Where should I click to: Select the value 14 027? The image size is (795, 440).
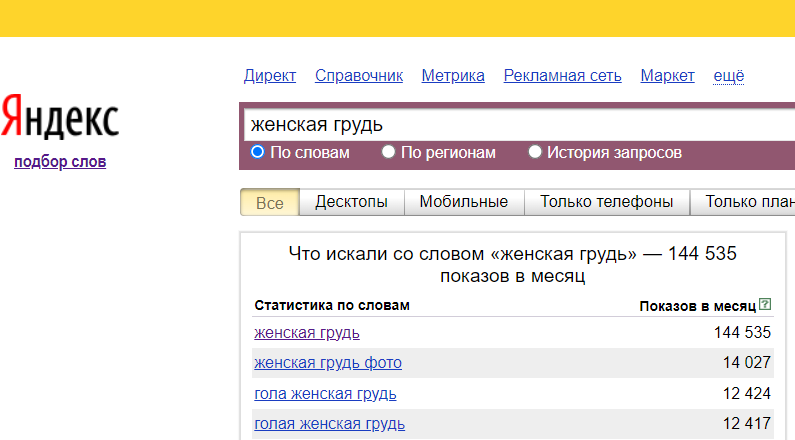[x=747, y=363]
